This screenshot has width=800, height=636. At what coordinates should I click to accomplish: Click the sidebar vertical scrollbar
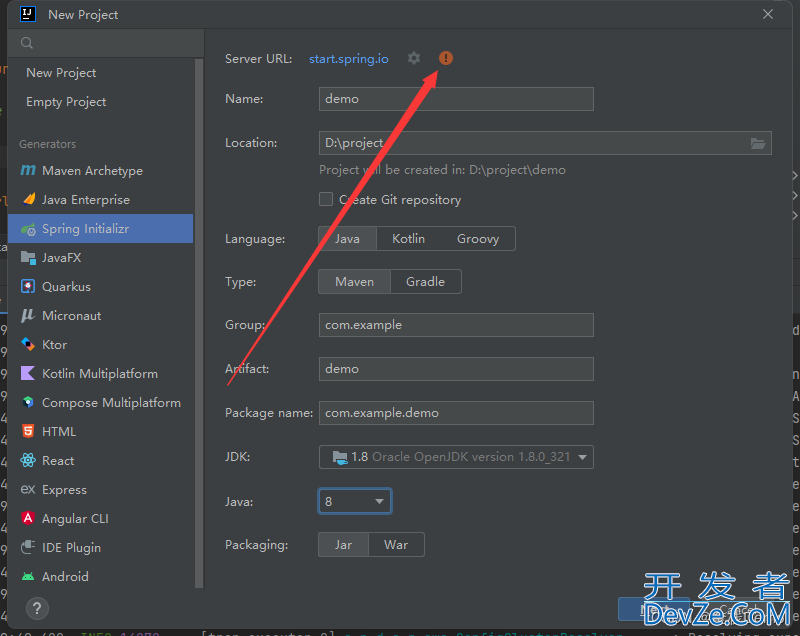199,324
